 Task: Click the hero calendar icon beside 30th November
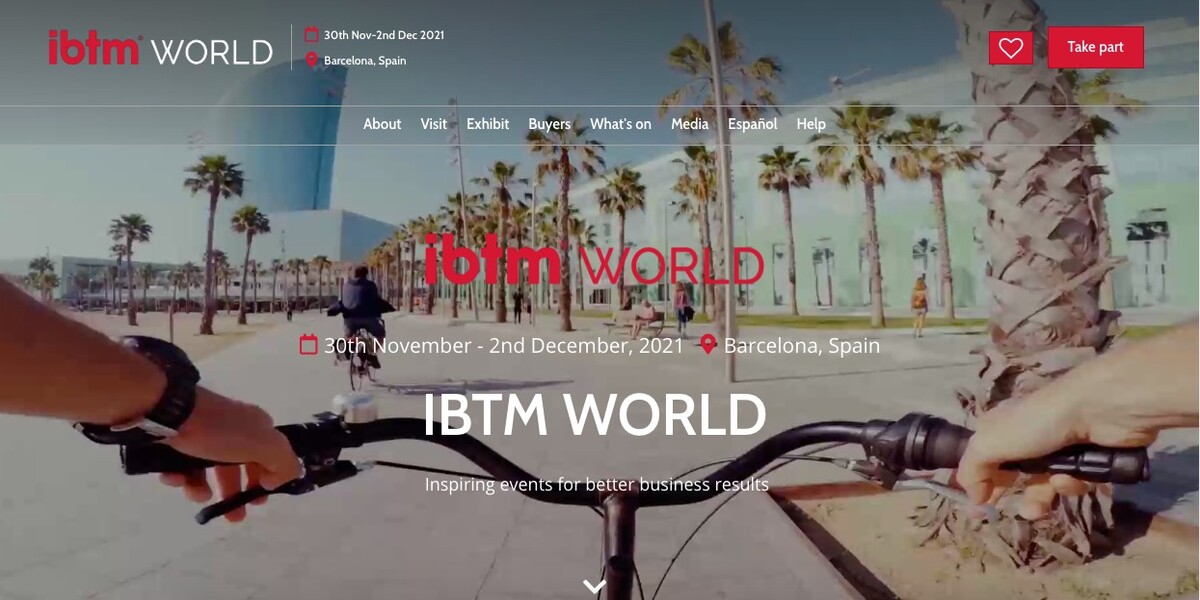coord(309,345)
